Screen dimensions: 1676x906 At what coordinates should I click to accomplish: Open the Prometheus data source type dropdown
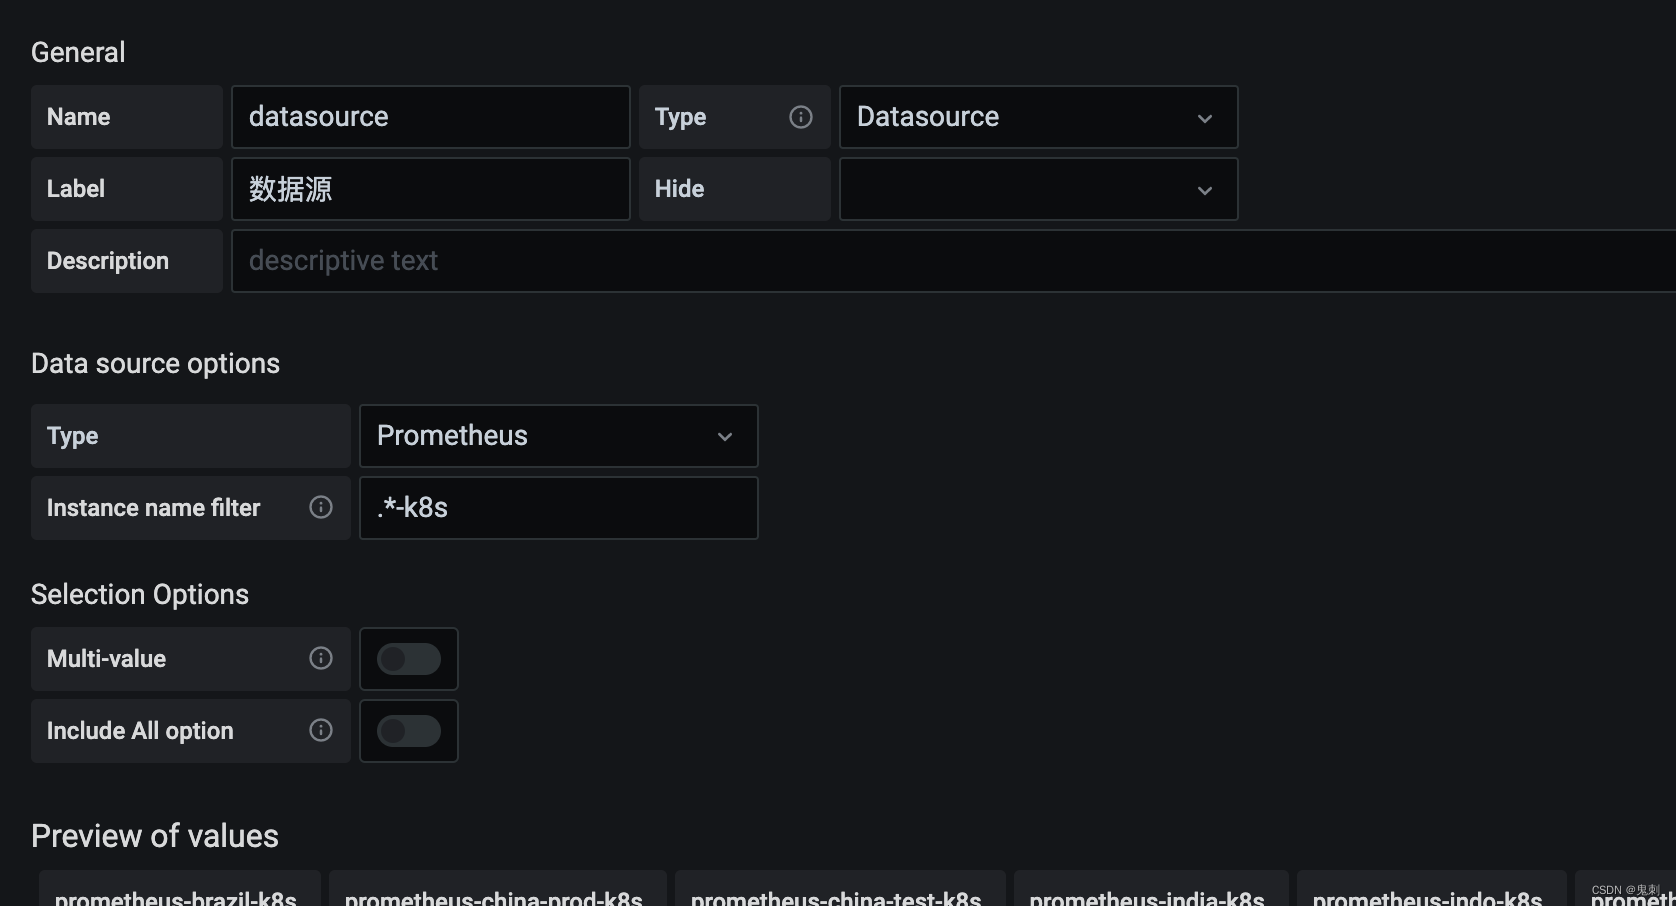click(558, 436)
